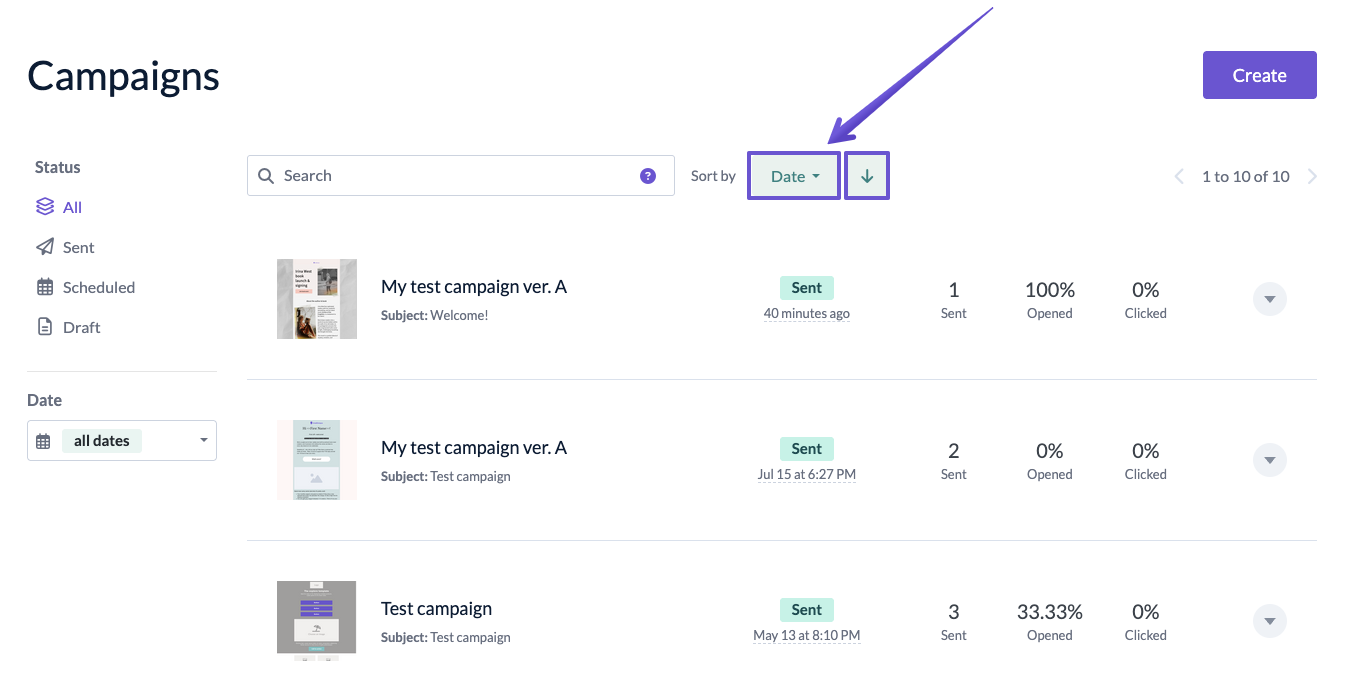Expand options for the May 13 Test campaign
The image size is (1348, 693).
click(1269, 621)
